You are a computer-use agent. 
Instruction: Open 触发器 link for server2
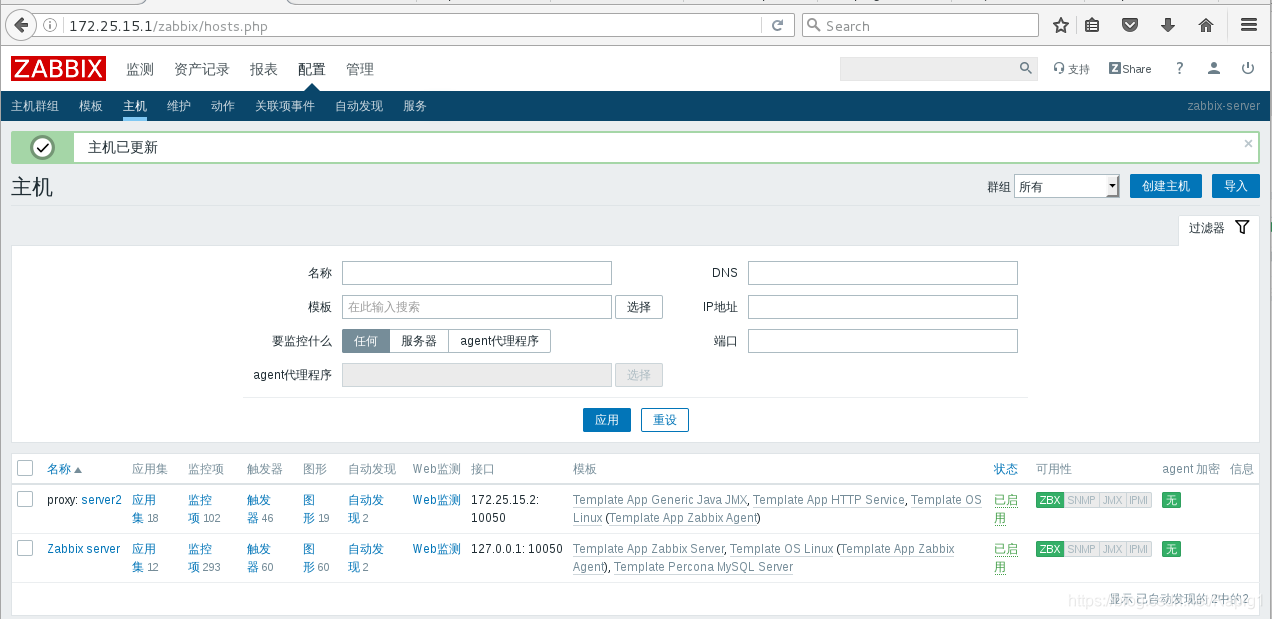tap(258, 509)
